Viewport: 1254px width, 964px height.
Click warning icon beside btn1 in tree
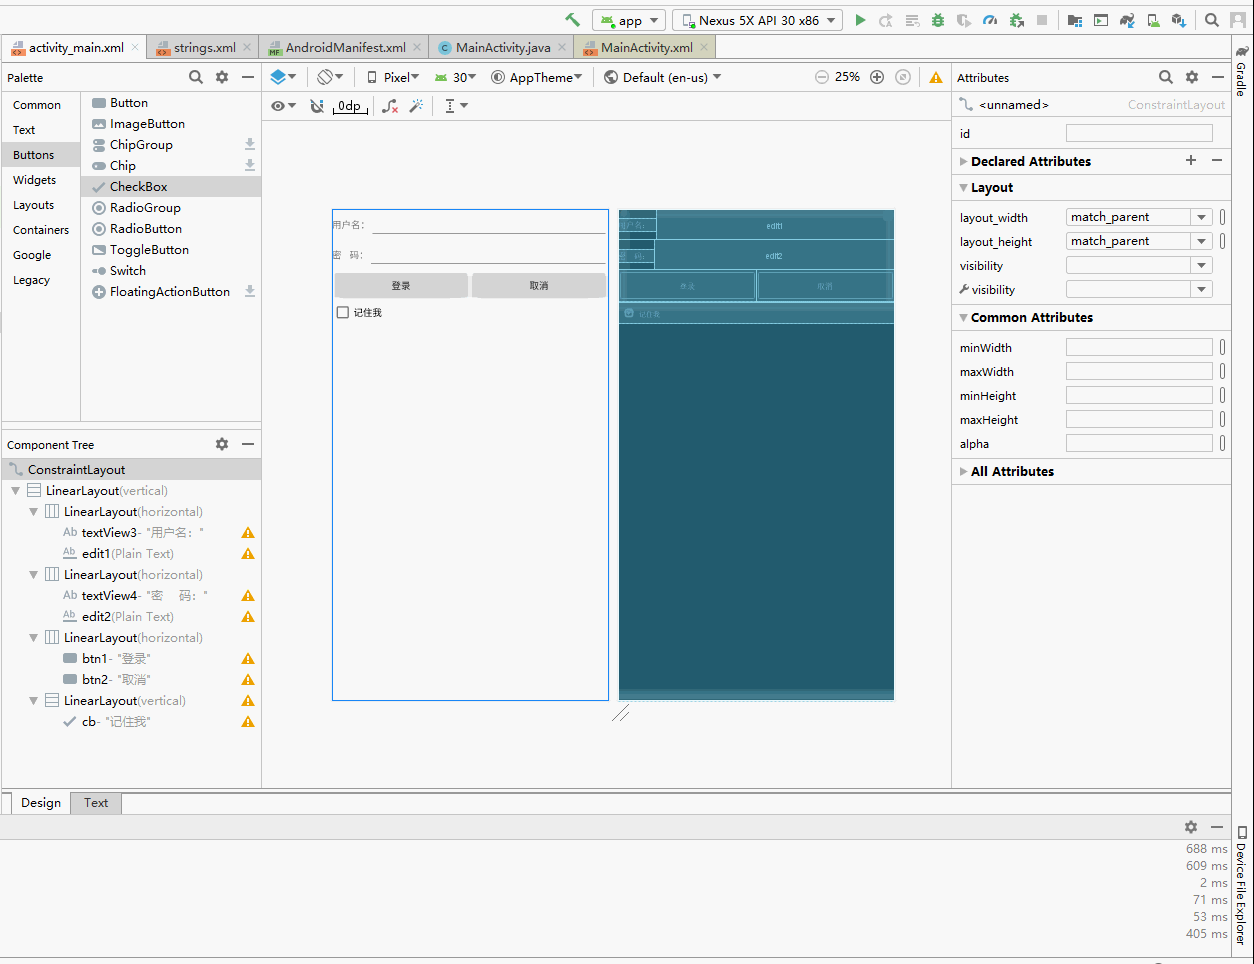(x=248, y=659)
